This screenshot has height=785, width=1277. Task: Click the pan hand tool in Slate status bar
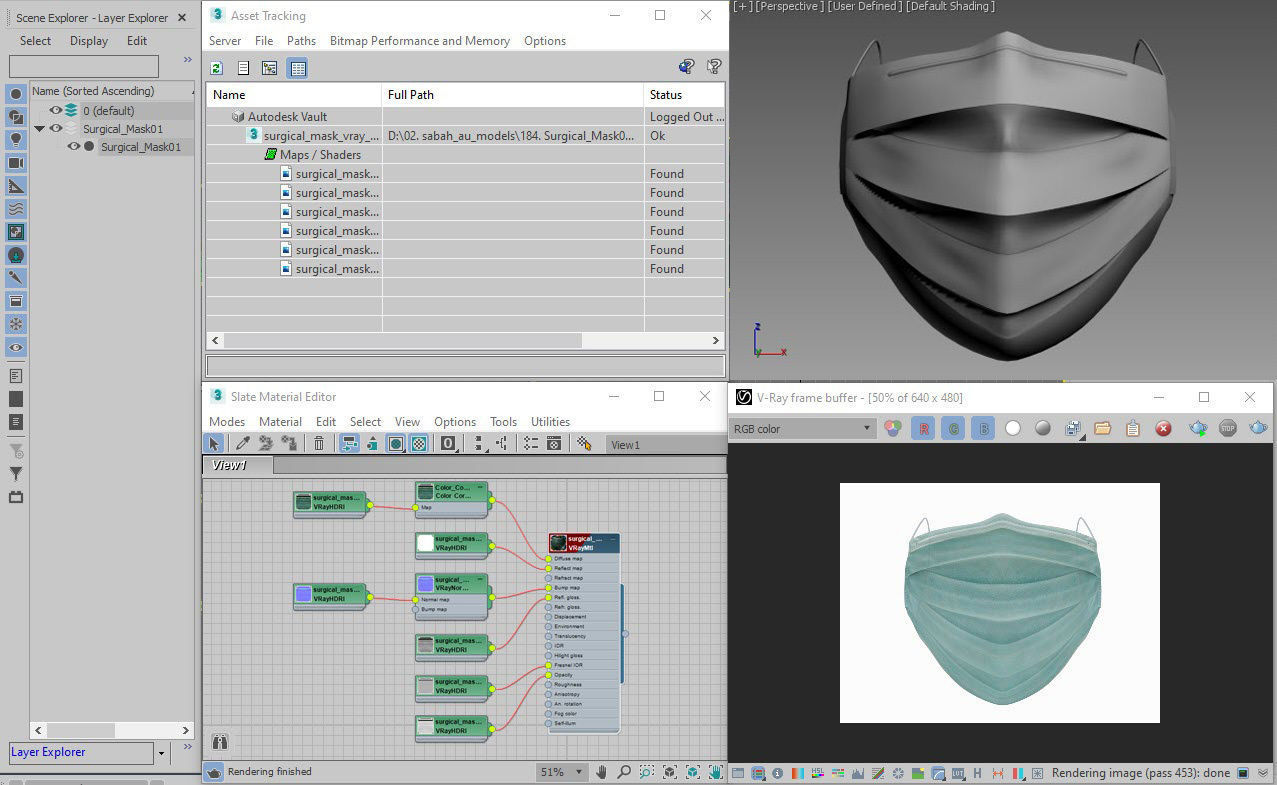point(601,772)
